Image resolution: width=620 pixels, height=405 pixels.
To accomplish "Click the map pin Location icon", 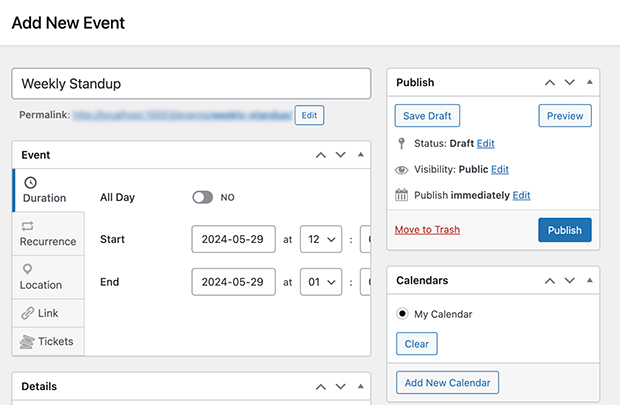I will [27, 269].
